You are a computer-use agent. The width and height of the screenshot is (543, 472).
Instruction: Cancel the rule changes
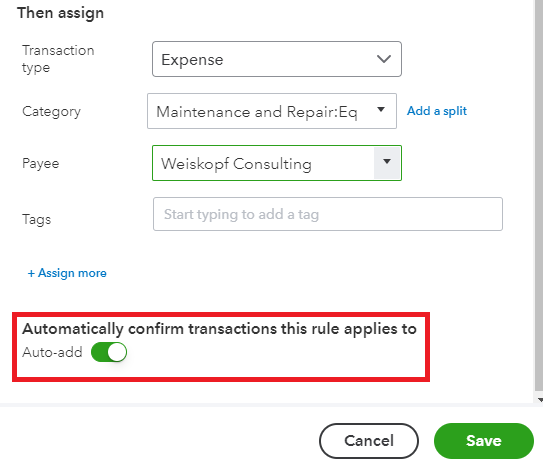(x=369, y=440)
